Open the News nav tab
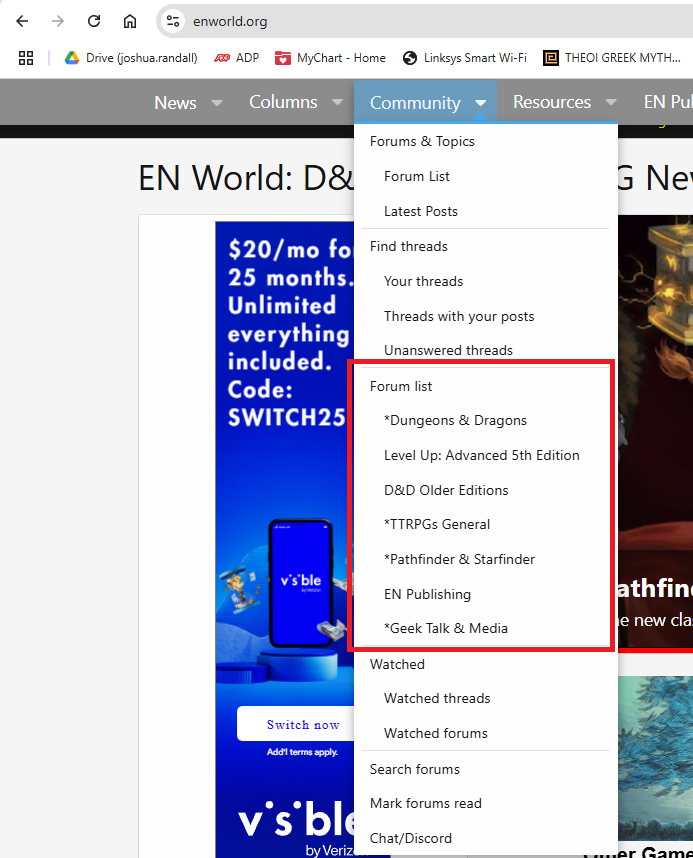This screenshot has width=693, height=858. point(175,102)
